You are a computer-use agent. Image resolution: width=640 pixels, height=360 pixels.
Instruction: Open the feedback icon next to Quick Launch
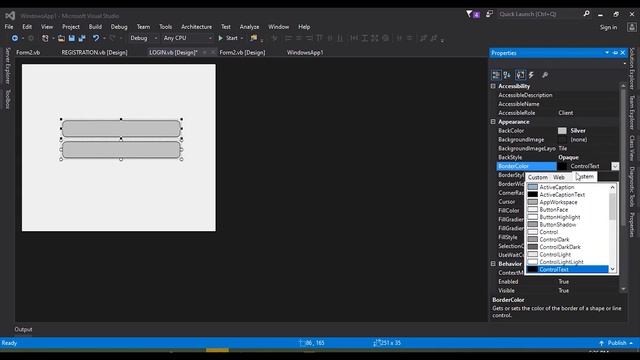tap(489, 14)
